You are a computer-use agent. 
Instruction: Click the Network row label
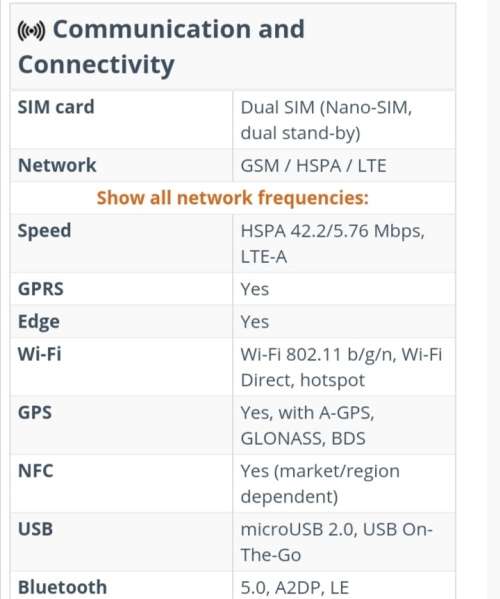coord(57,165)
